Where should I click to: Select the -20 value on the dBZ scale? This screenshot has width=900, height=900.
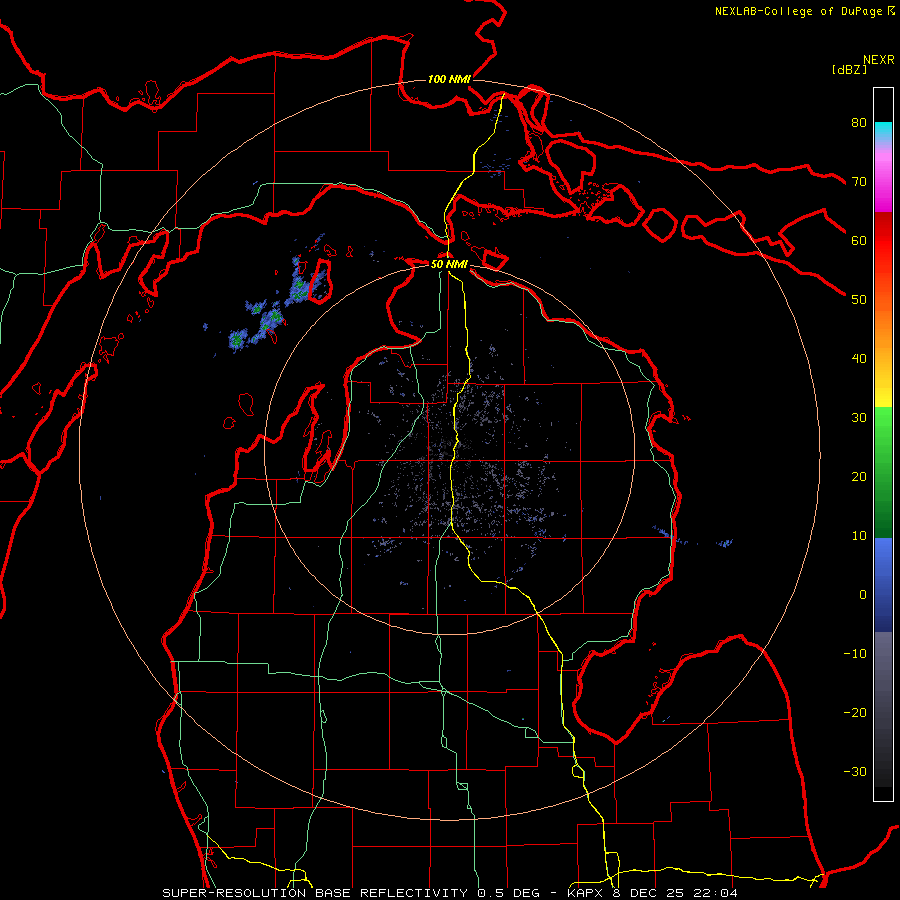[855, 712]
